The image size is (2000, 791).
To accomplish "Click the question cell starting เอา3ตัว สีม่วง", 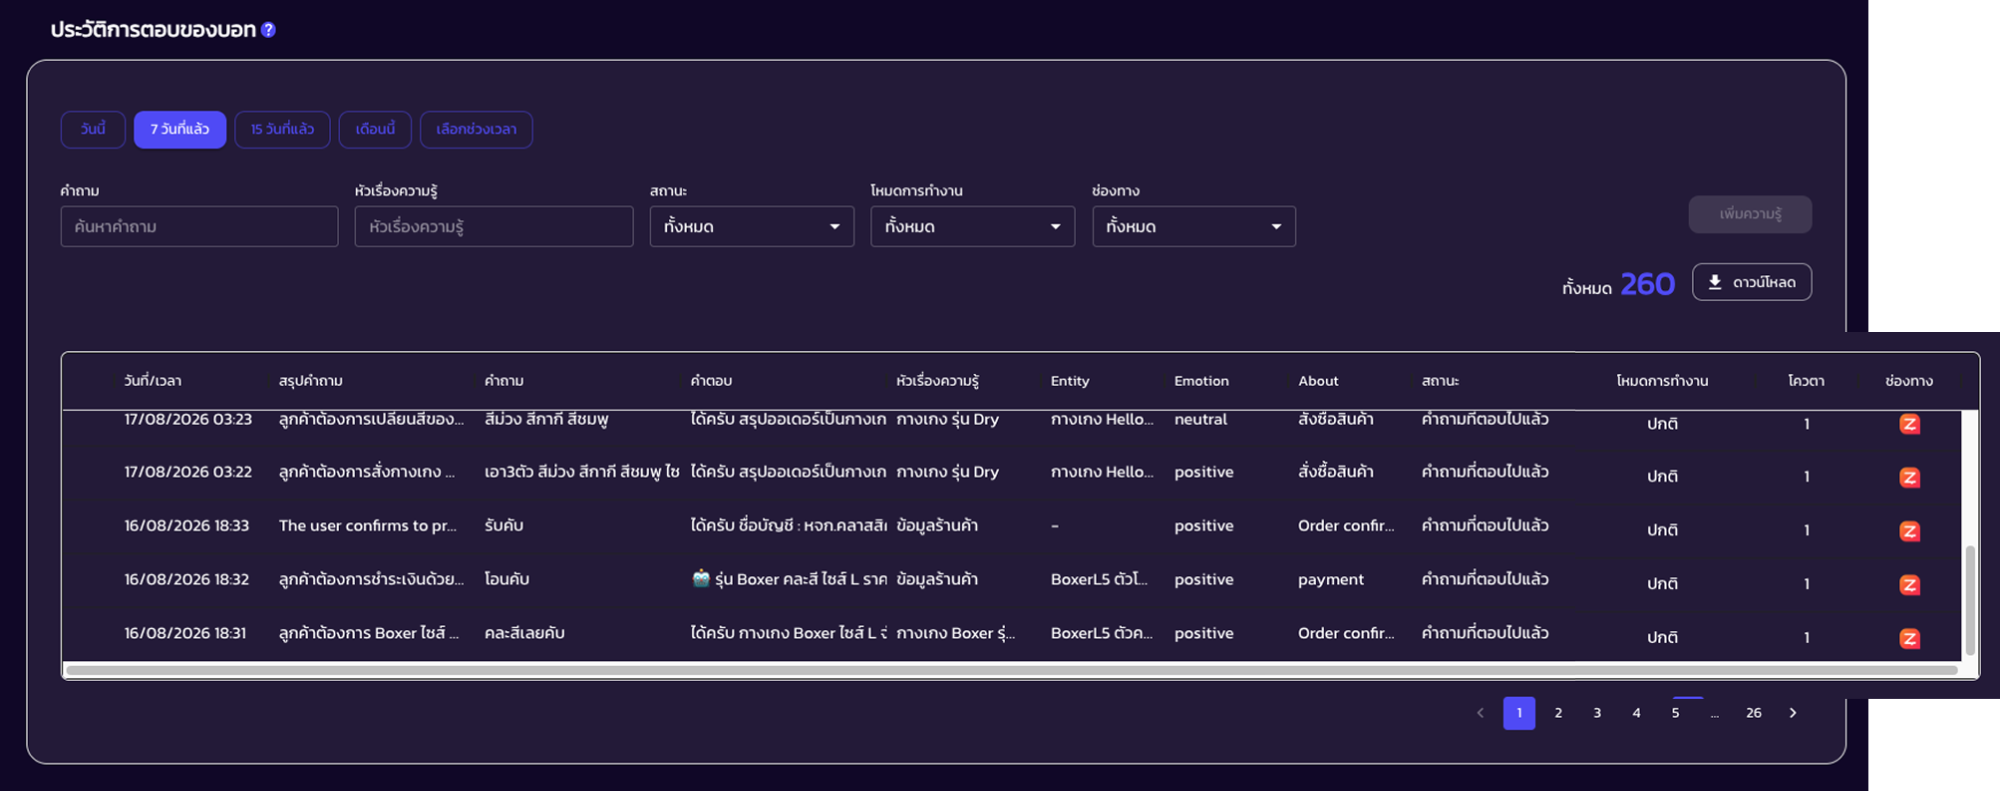I will (x=582, y=471).
